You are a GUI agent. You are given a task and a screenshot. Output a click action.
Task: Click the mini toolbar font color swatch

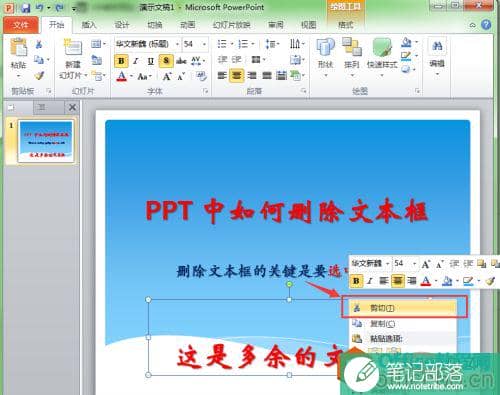click(426, 281)
